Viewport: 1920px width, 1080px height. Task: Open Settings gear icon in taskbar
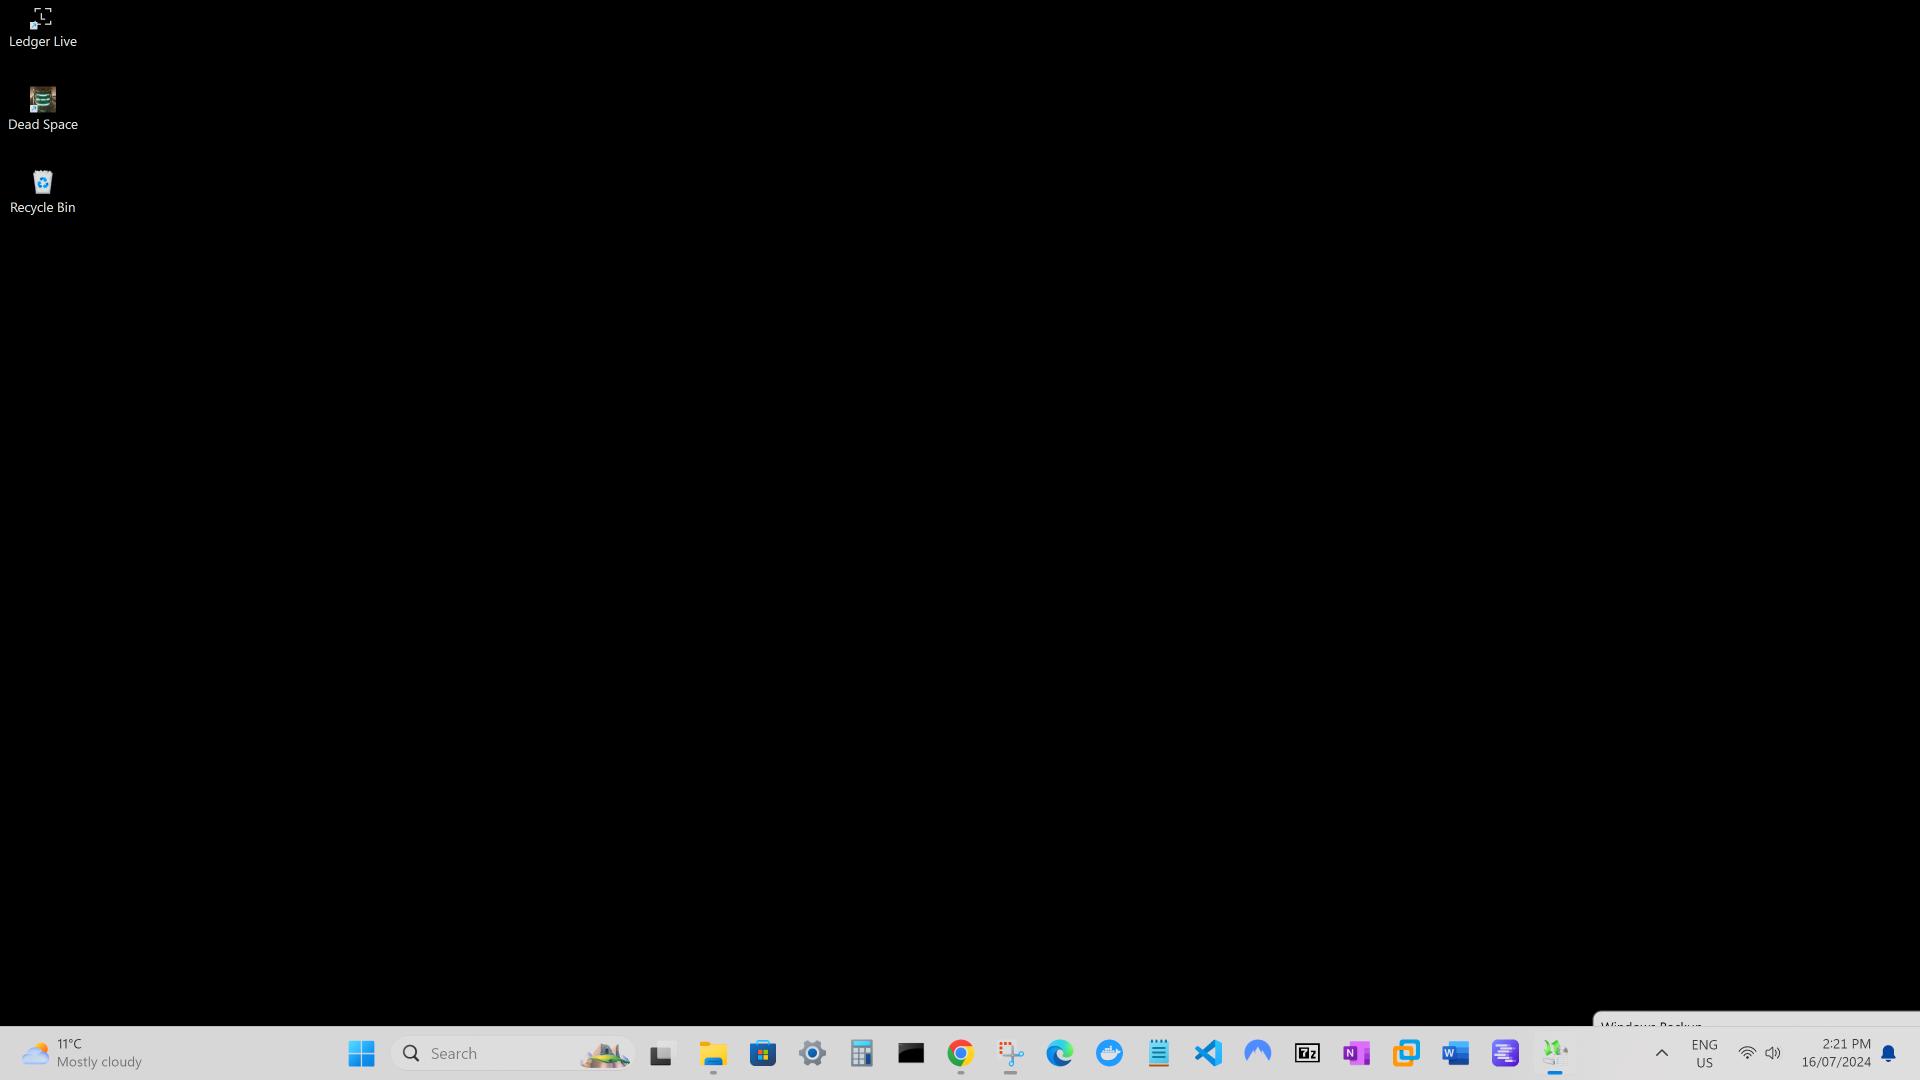click(x=812, y=1053)
